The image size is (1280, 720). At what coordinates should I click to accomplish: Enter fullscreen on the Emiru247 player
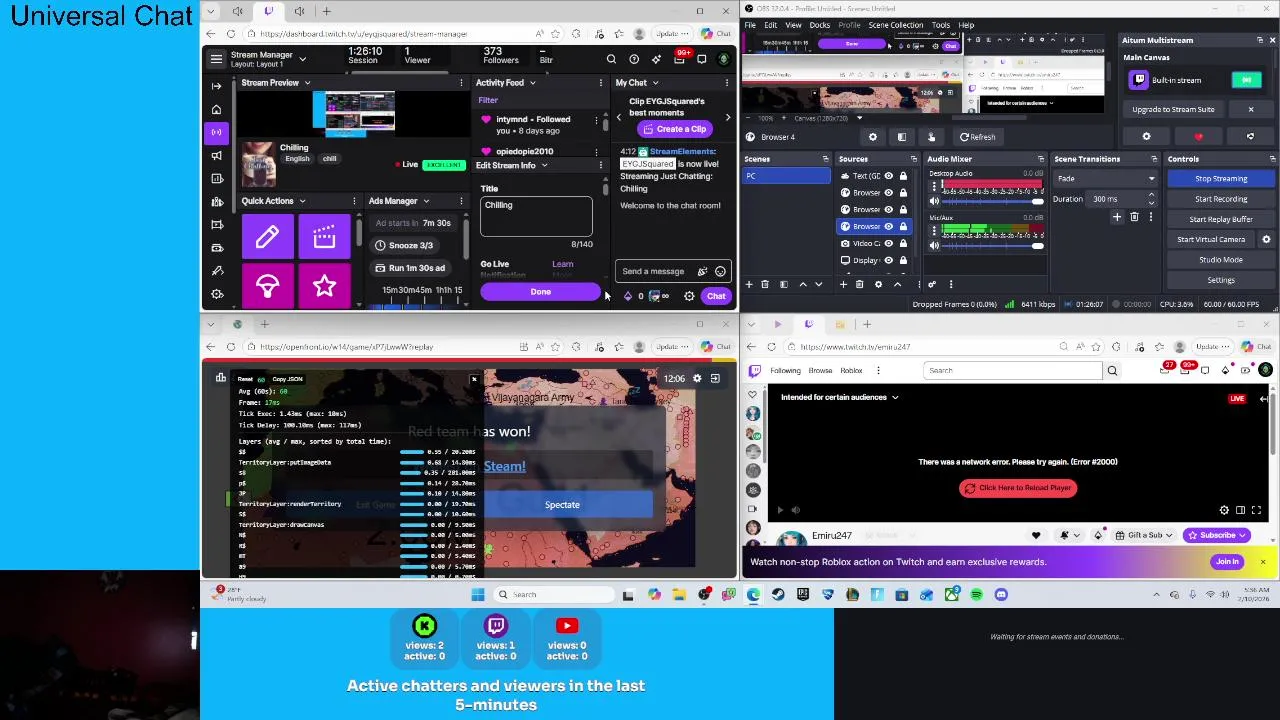click(1256, 510)
